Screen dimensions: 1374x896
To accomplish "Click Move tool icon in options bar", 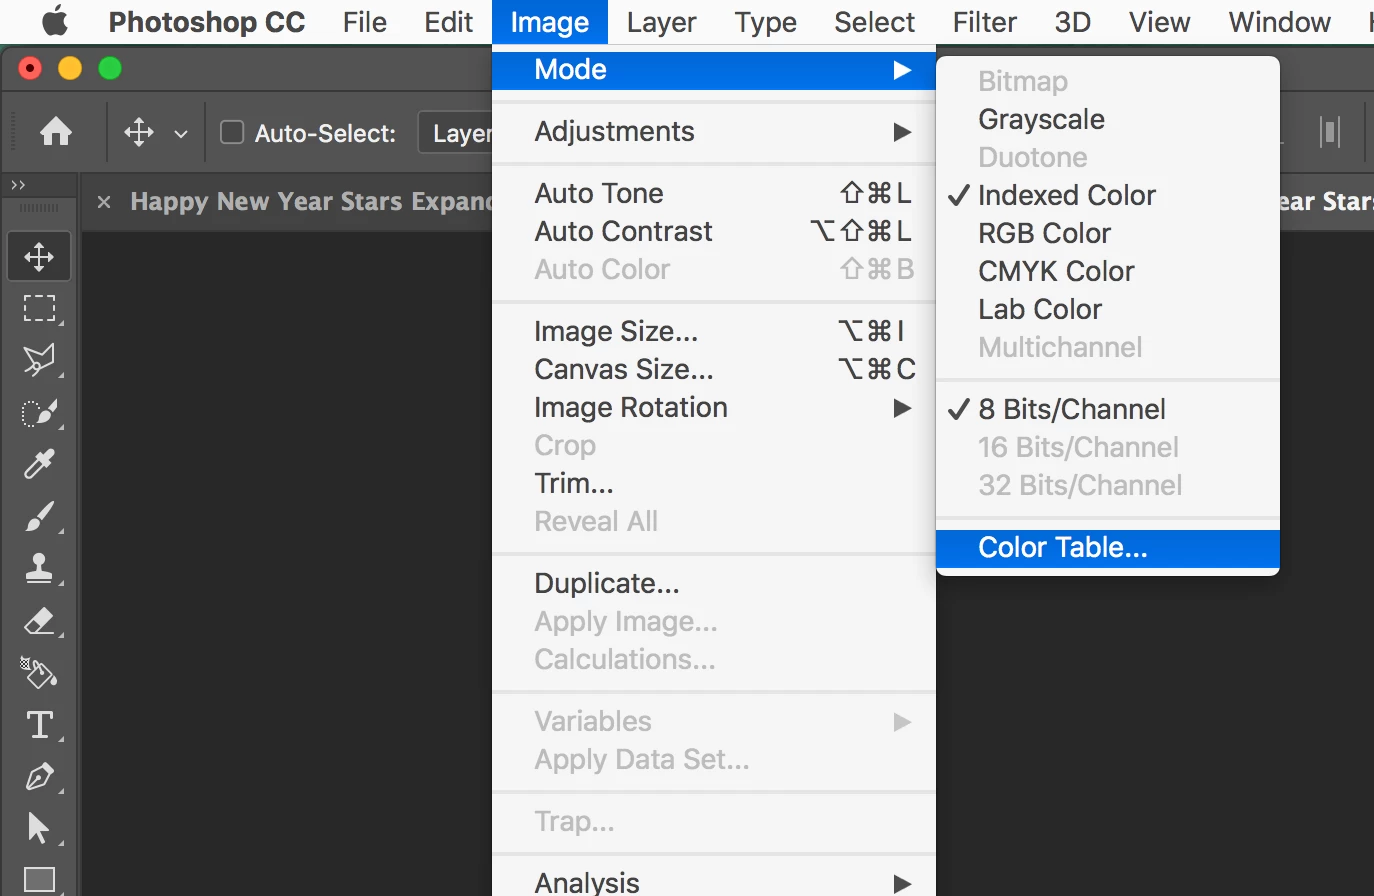I will (x=139, y=132).
